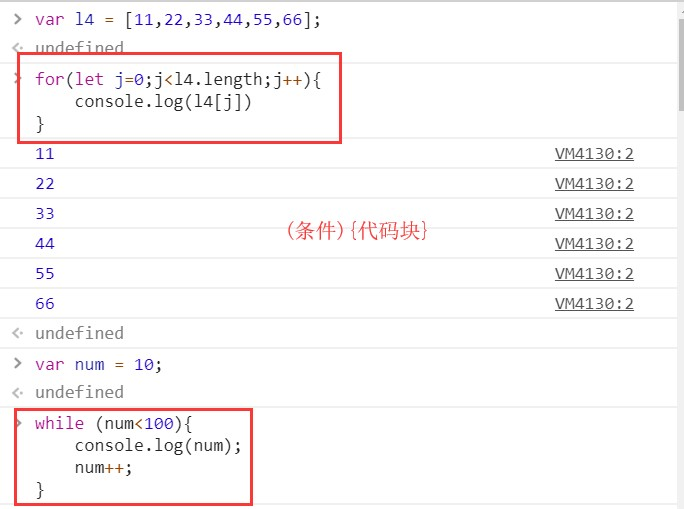Click the return arrow beside the first undefined
This screenshot has height=509, width=684.
(x=17, y=47)
